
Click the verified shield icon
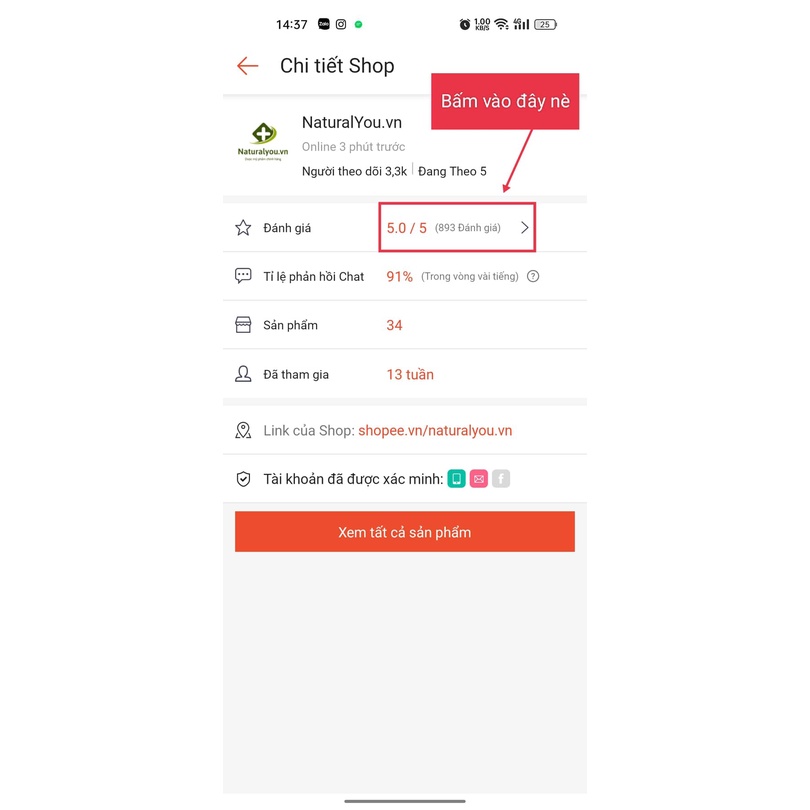pyautogui.click(x=243, y=479)
